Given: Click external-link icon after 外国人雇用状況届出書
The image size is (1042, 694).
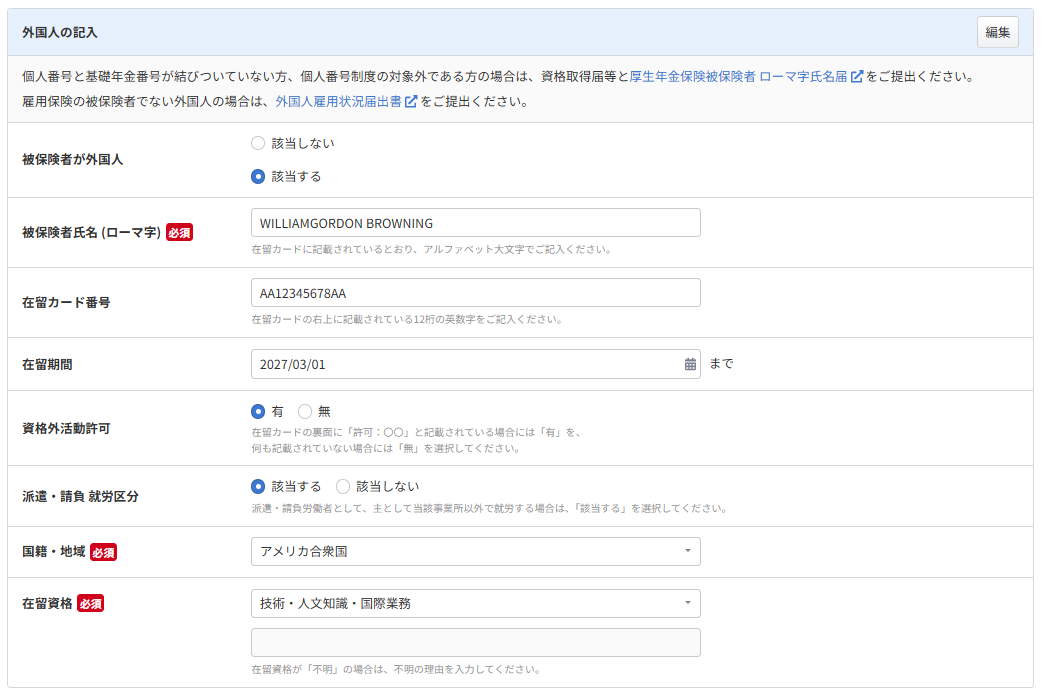Looking at the screenshot, I should (411, 101).
